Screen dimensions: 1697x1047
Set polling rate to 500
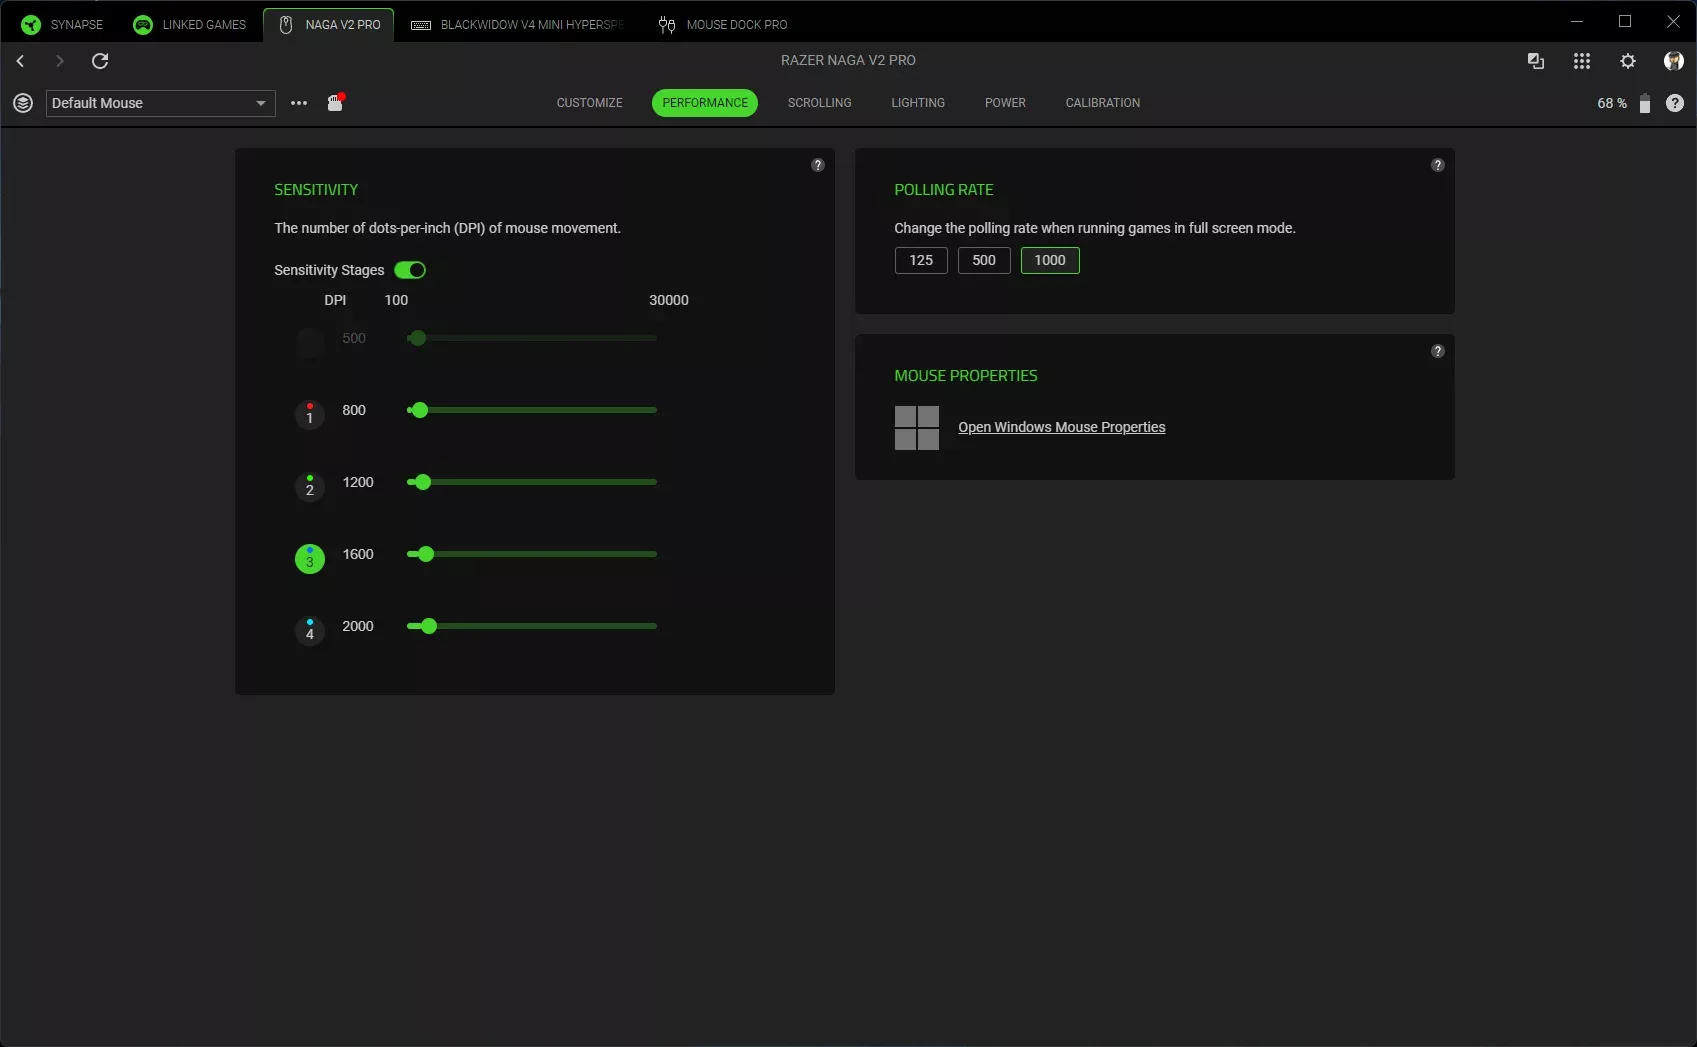coord(984,260)
